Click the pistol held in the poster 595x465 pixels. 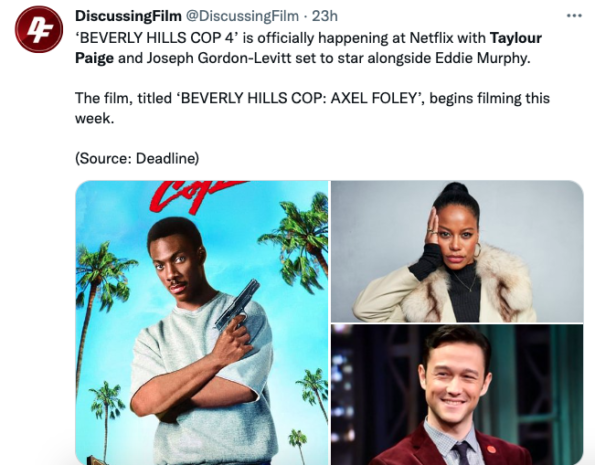[x=238, y=306]
